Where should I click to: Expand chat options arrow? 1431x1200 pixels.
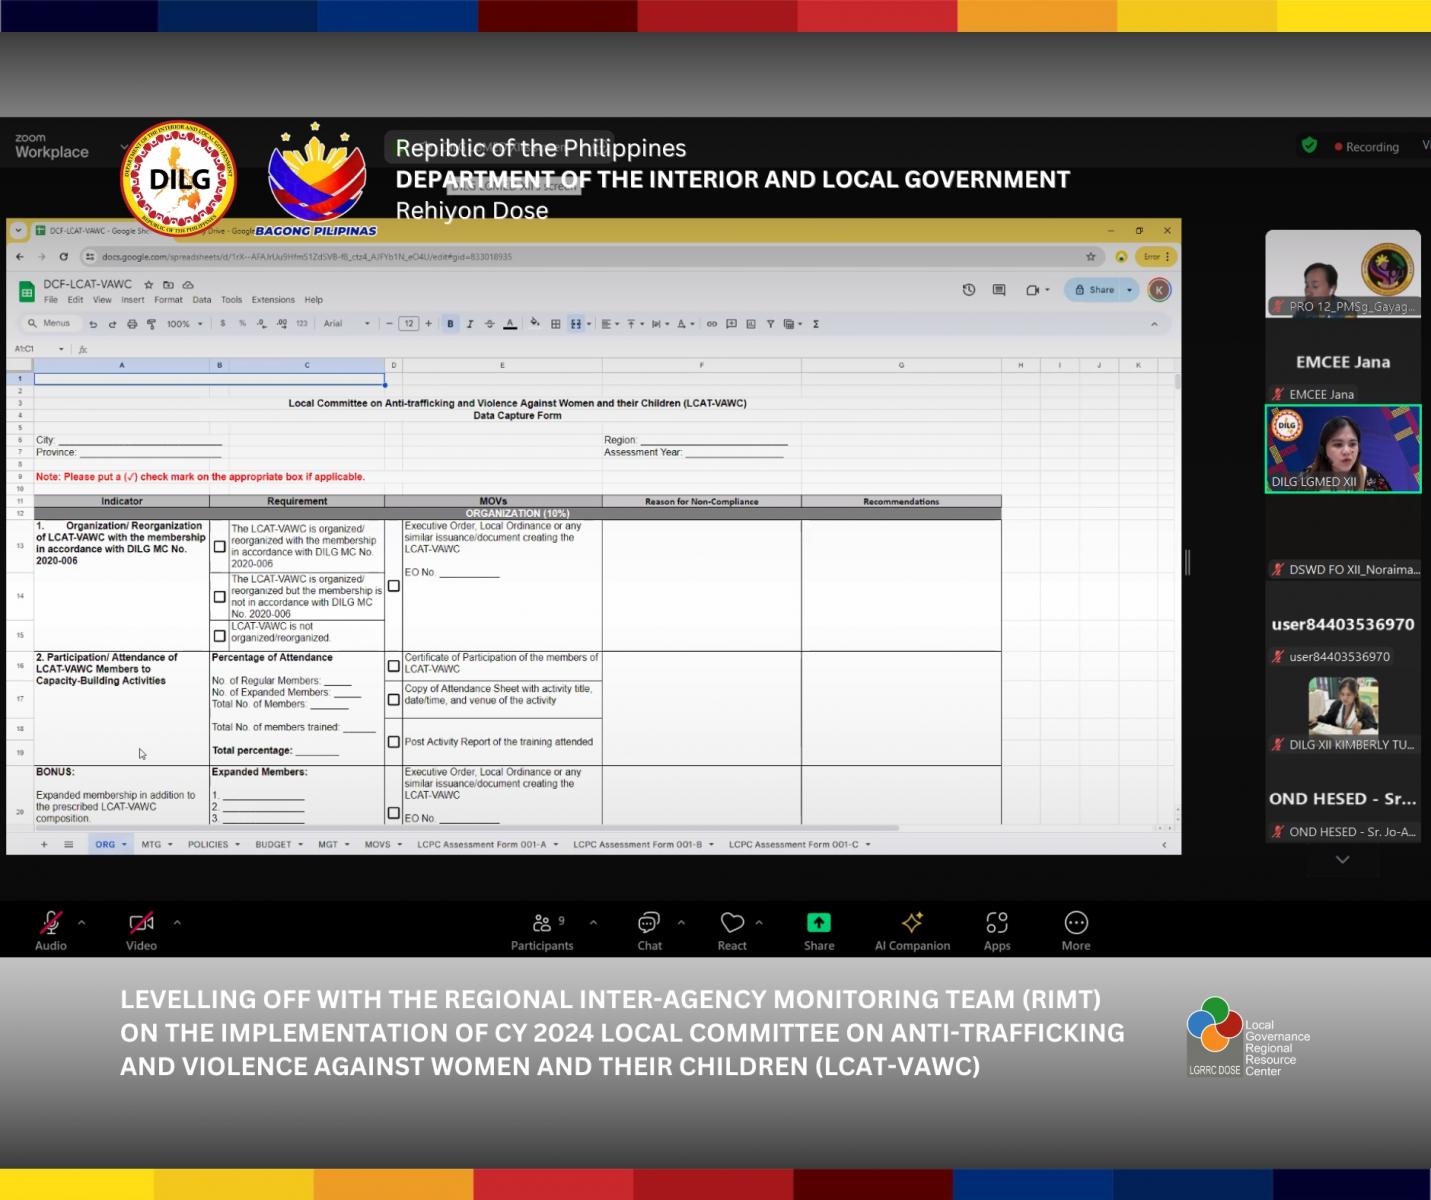(x=681, y=922)
